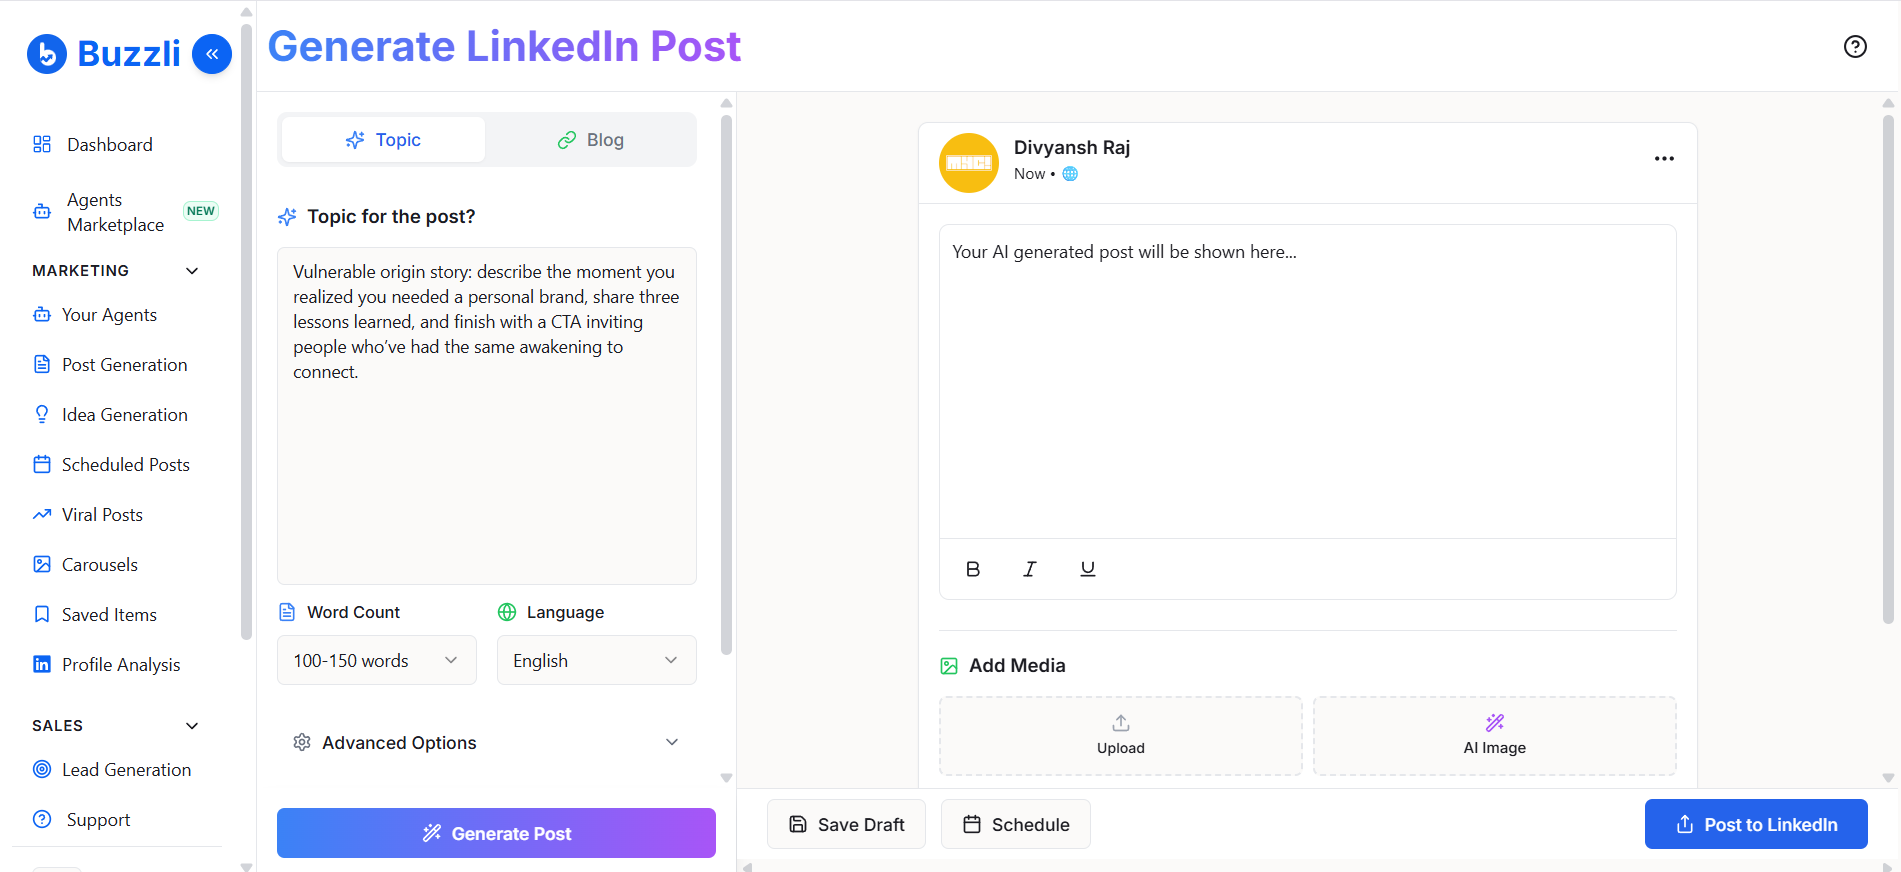Switch to the Topic tab
The image size is (1901, 872).
tap(383, 140)
